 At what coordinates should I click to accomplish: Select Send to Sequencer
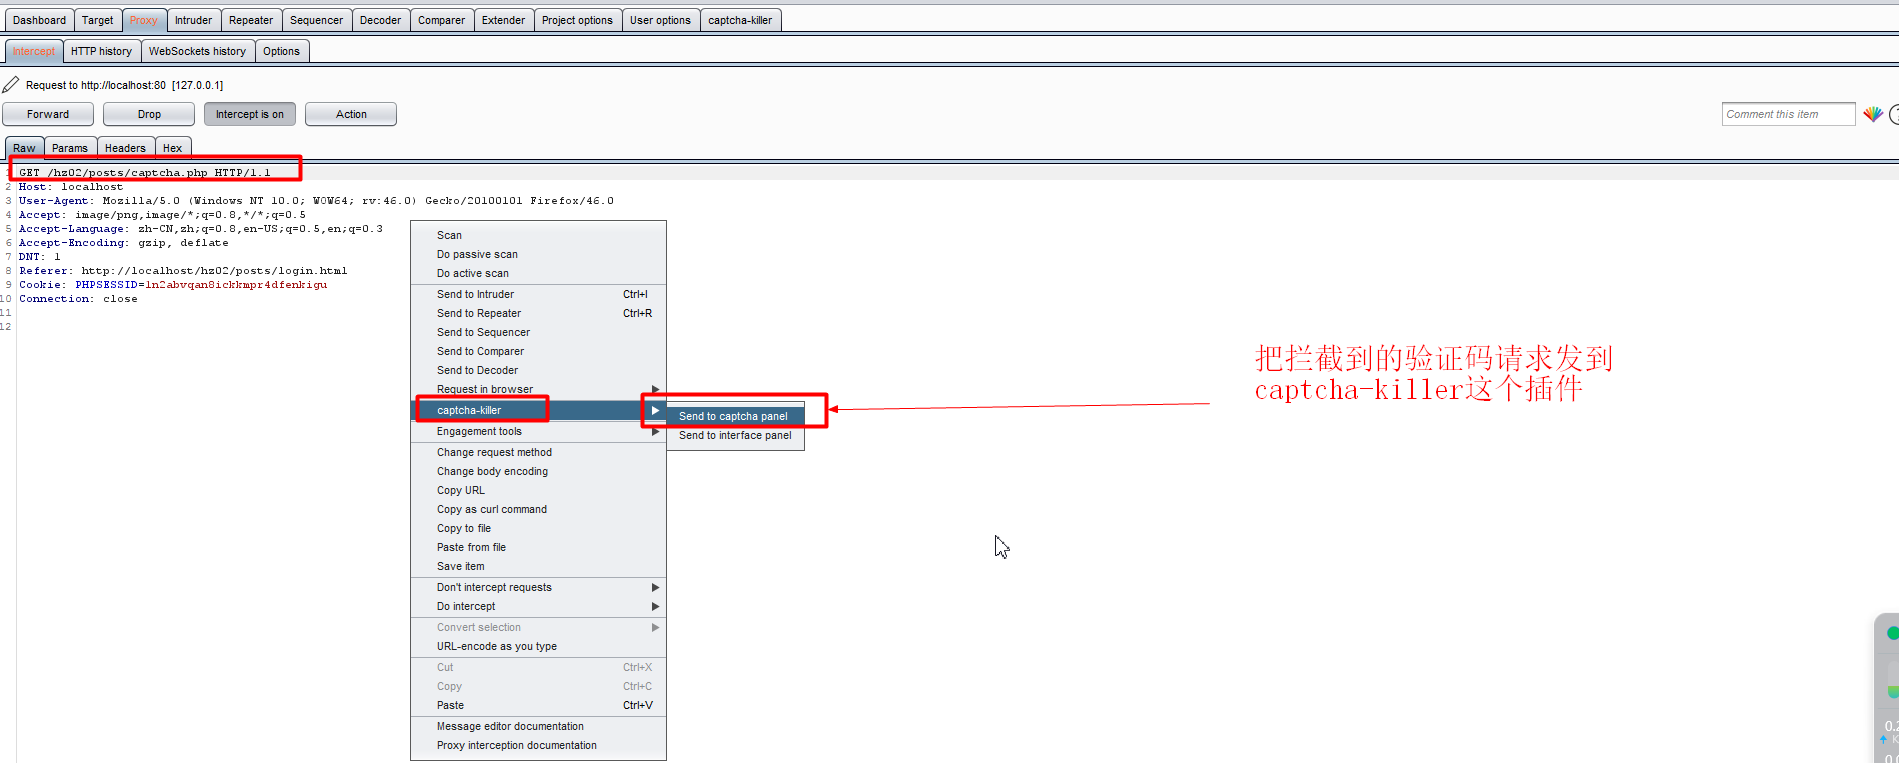coord(538,333)
